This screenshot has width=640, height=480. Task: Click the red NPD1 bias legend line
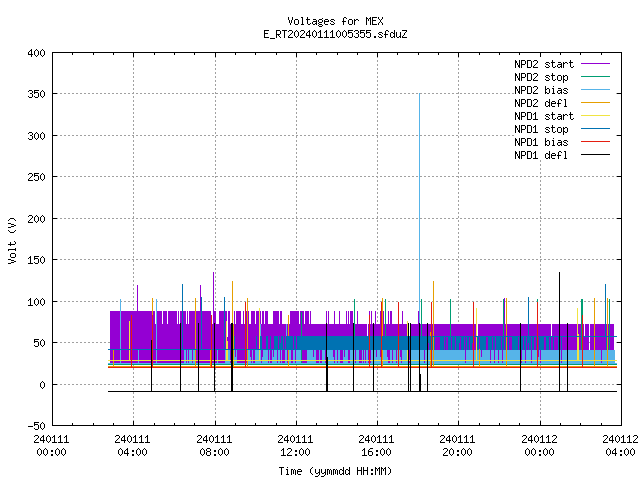pos(596,142)
